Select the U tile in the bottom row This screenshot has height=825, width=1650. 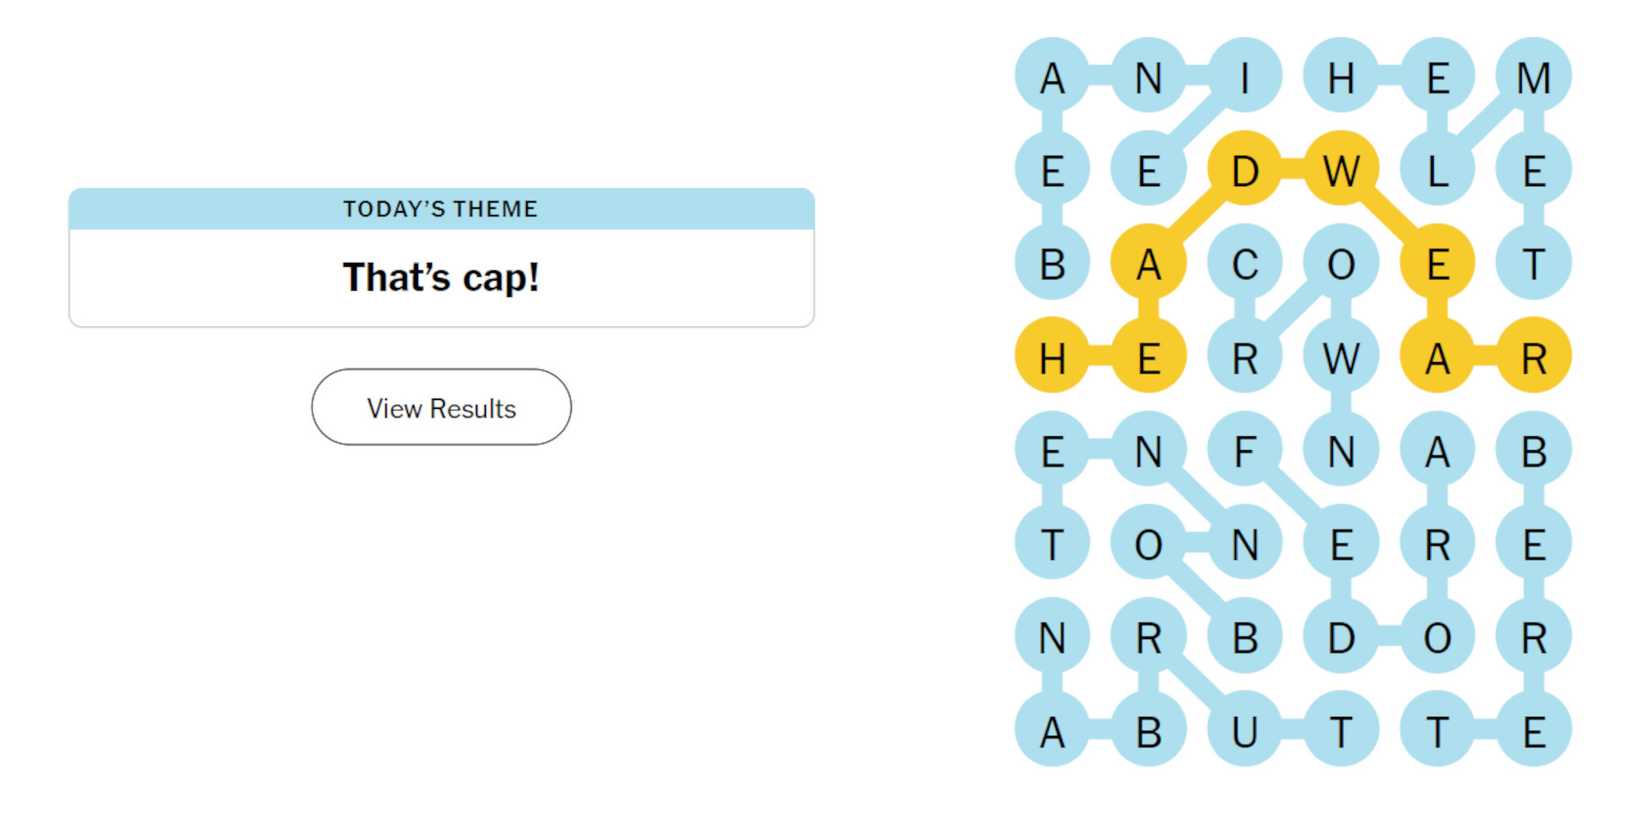click(1245, 731)
